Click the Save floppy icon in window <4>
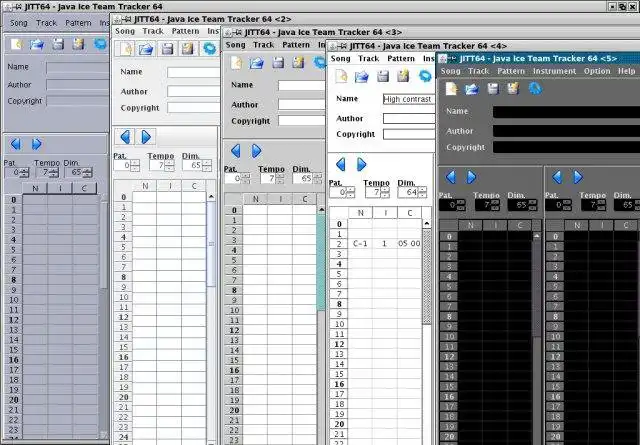The width and height of the screenshot is (640, 445). coord(383,76)
